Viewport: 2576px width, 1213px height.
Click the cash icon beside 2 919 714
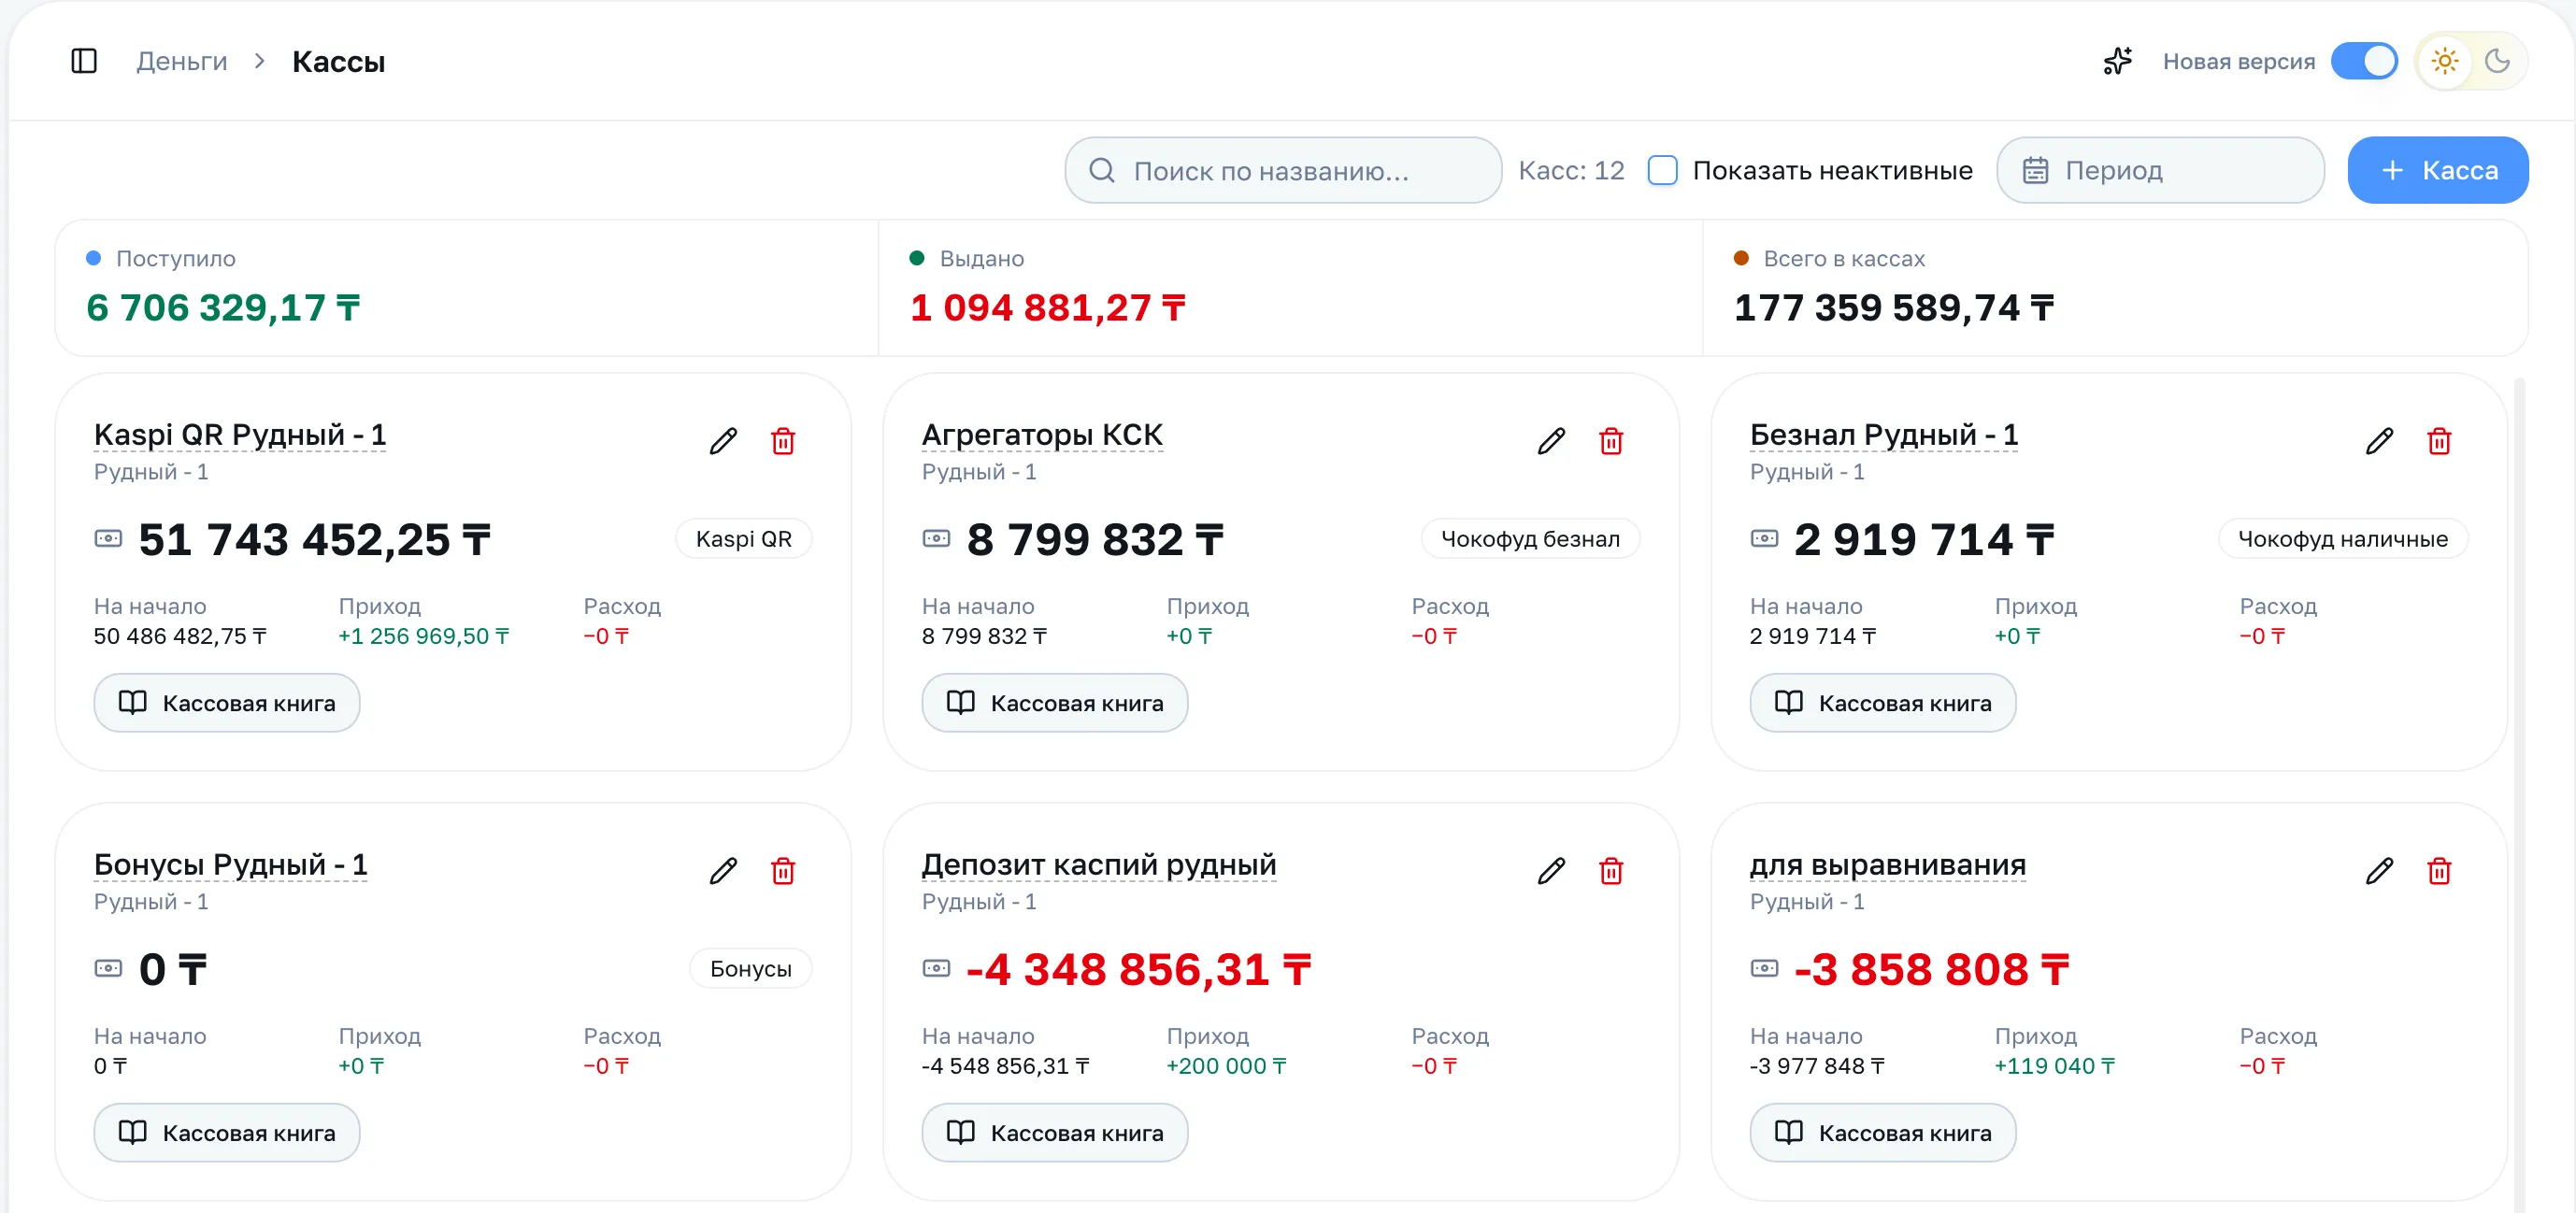click(1764, 539)
